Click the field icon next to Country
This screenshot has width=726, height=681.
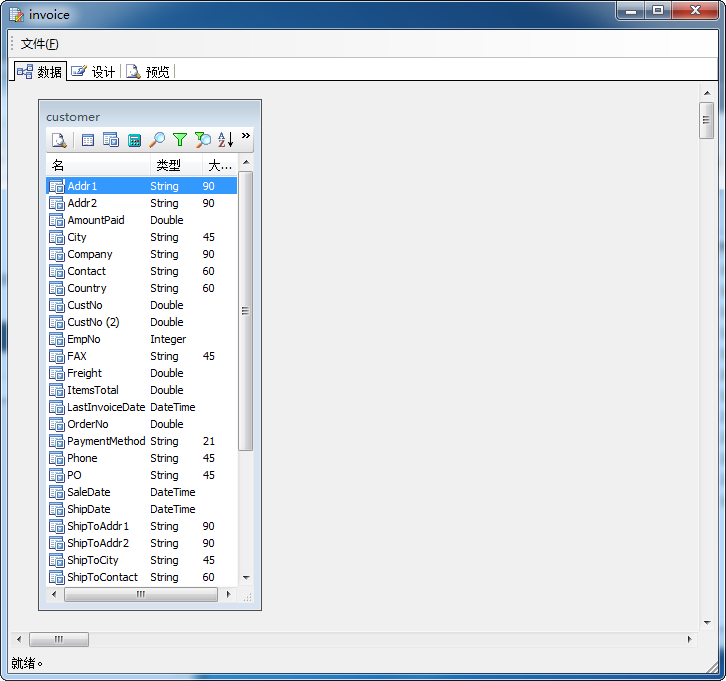[x=56, y=288]
